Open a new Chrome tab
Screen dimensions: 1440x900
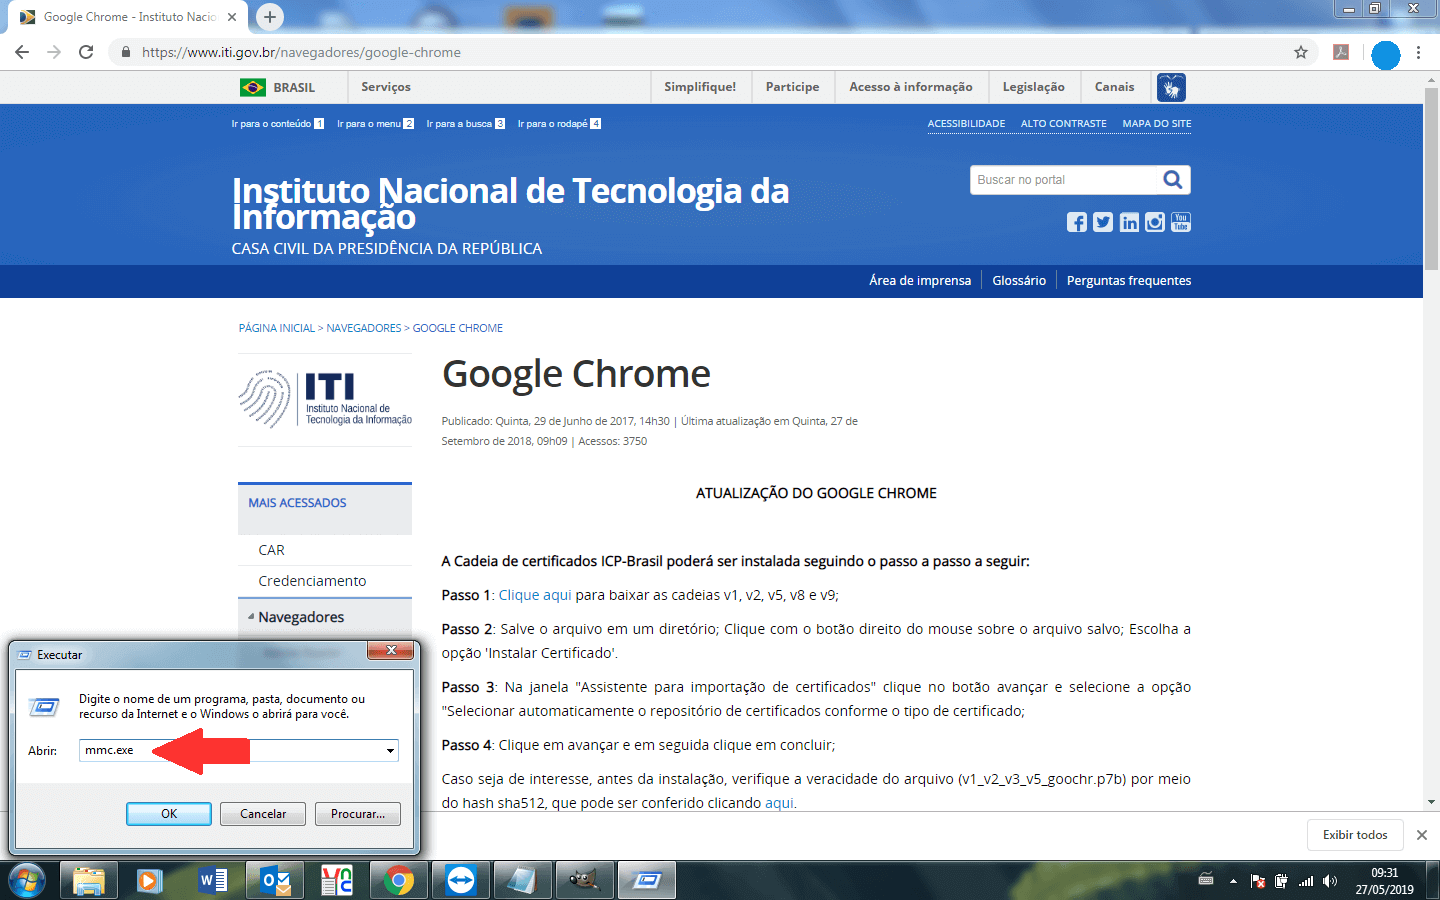coord(270,17)
